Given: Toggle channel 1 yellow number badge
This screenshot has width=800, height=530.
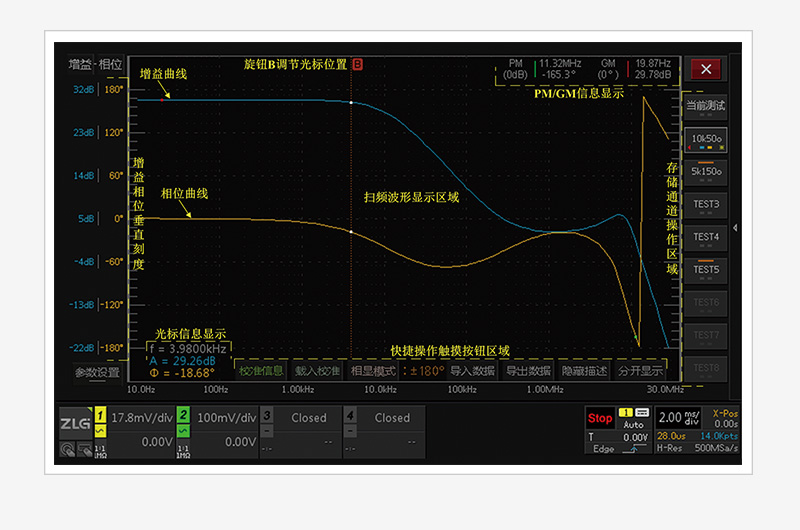Looking at the screenshot, I should tap(101, 415).
